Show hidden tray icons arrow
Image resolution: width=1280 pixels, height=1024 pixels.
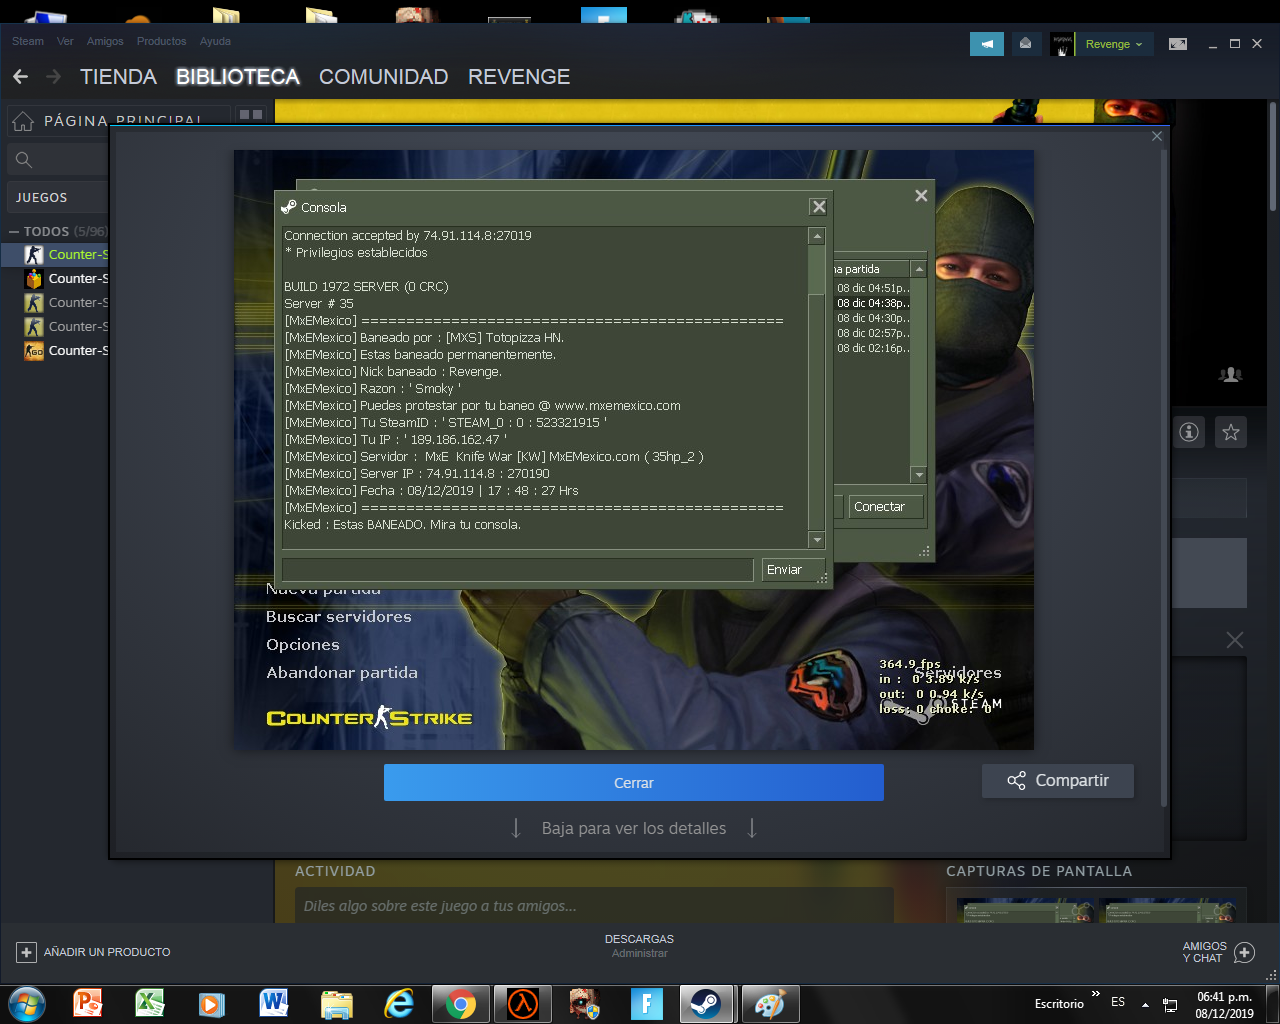coord(1145,1004)
